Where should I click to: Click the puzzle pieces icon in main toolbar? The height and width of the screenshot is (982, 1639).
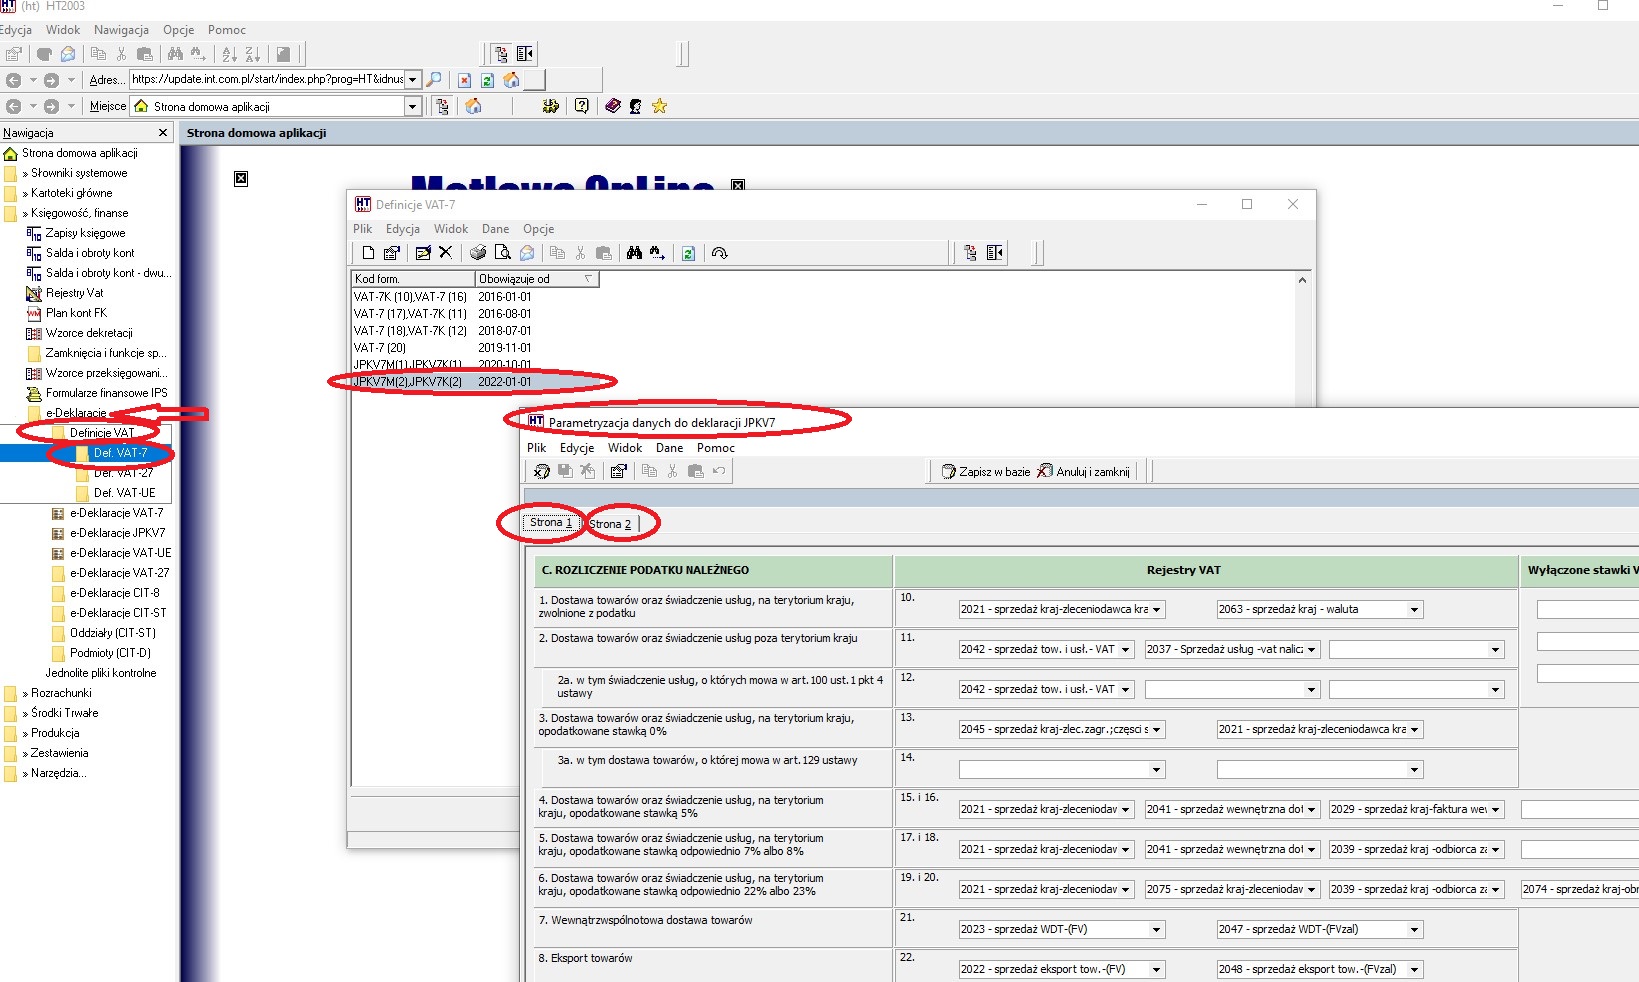(550, 106)
